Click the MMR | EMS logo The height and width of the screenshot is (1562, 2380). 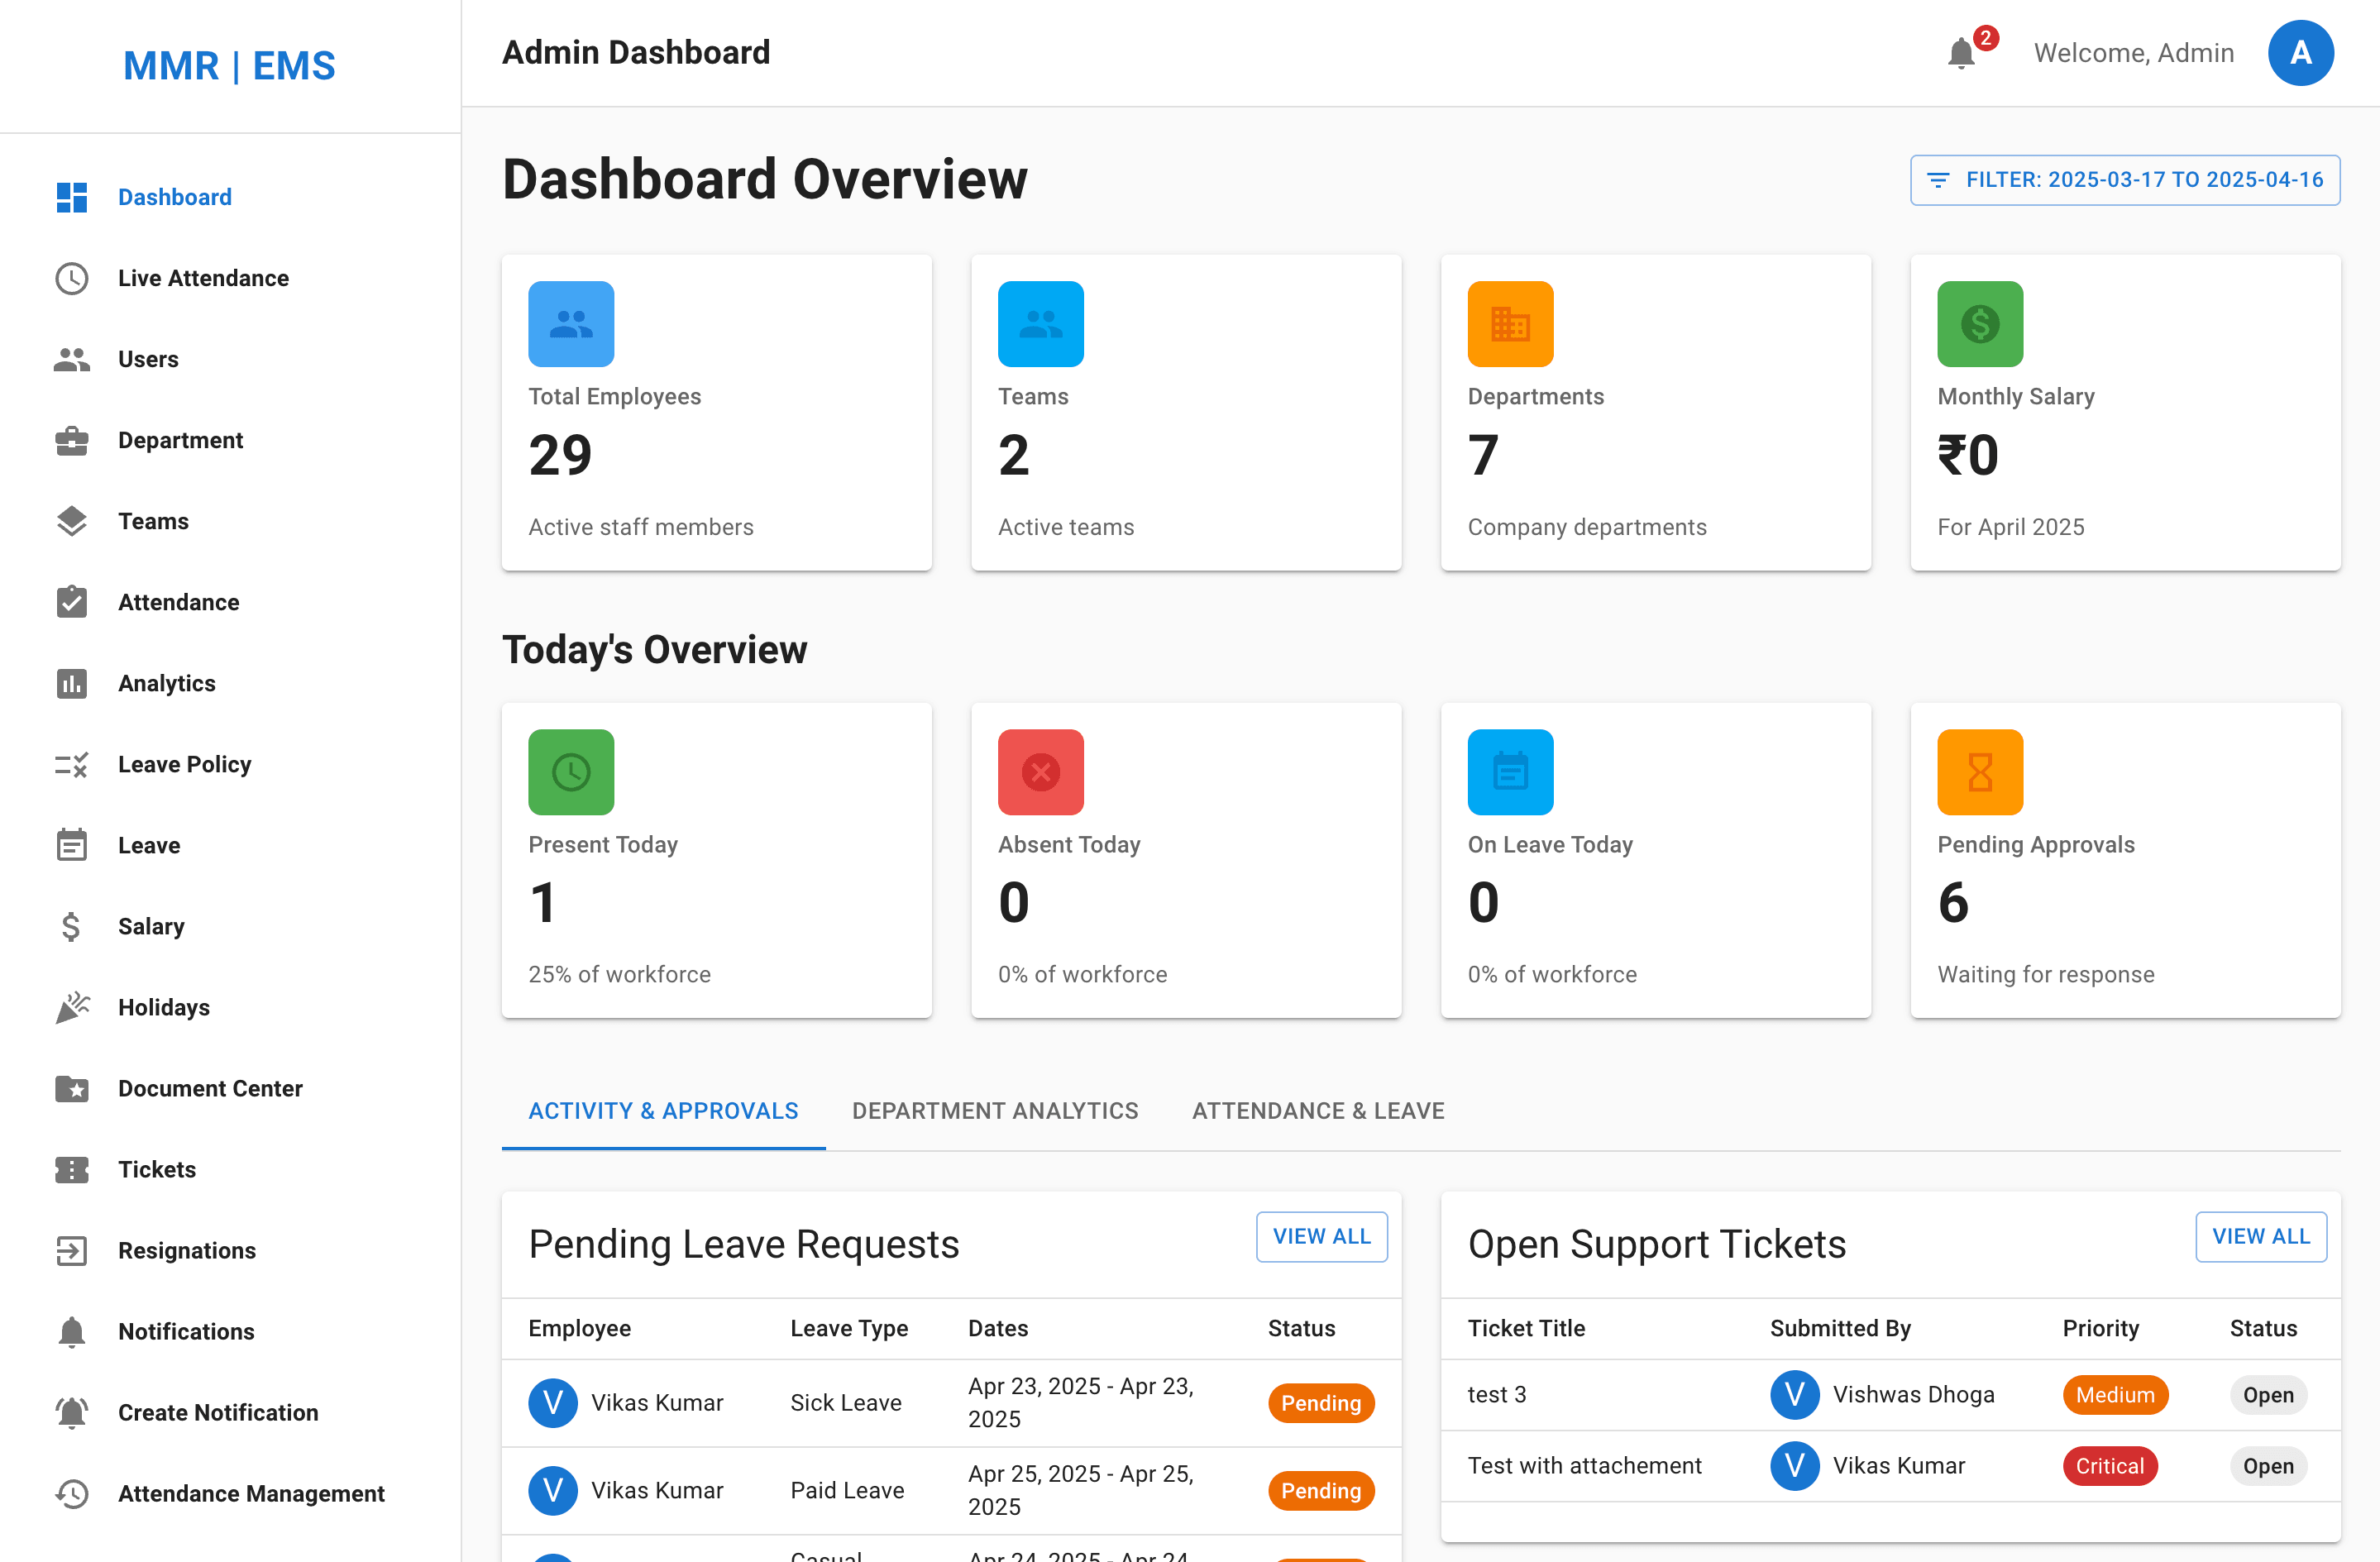pyautogui.click(x=229, y=66)
